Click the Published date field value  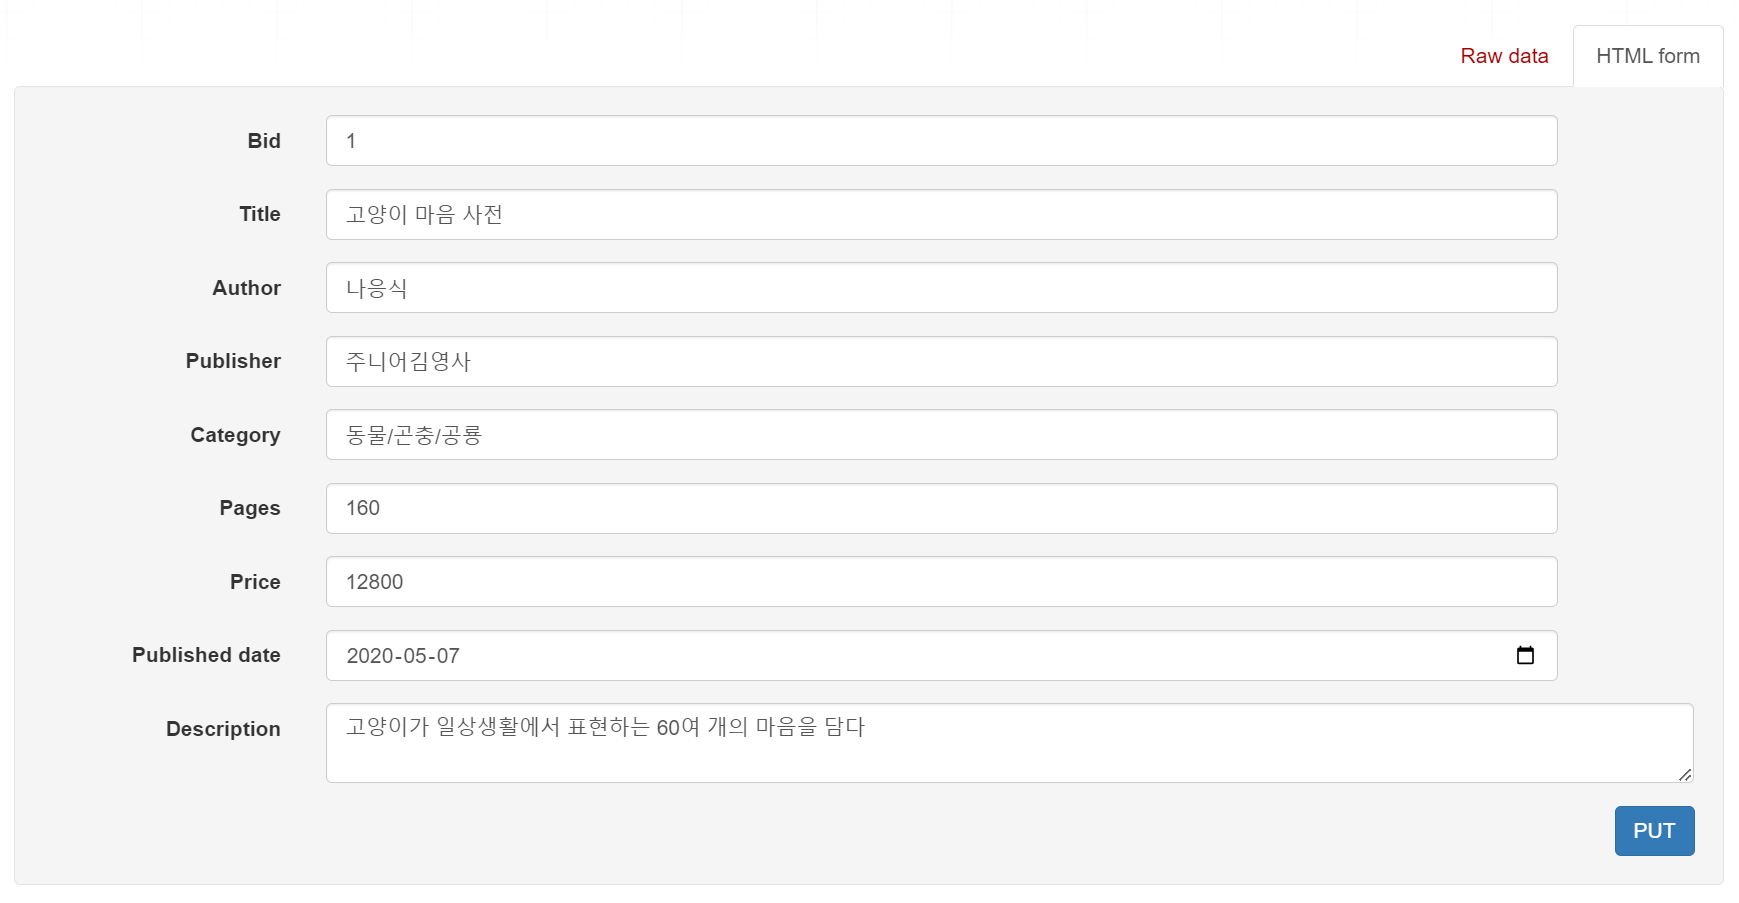(x=403, y=656)
